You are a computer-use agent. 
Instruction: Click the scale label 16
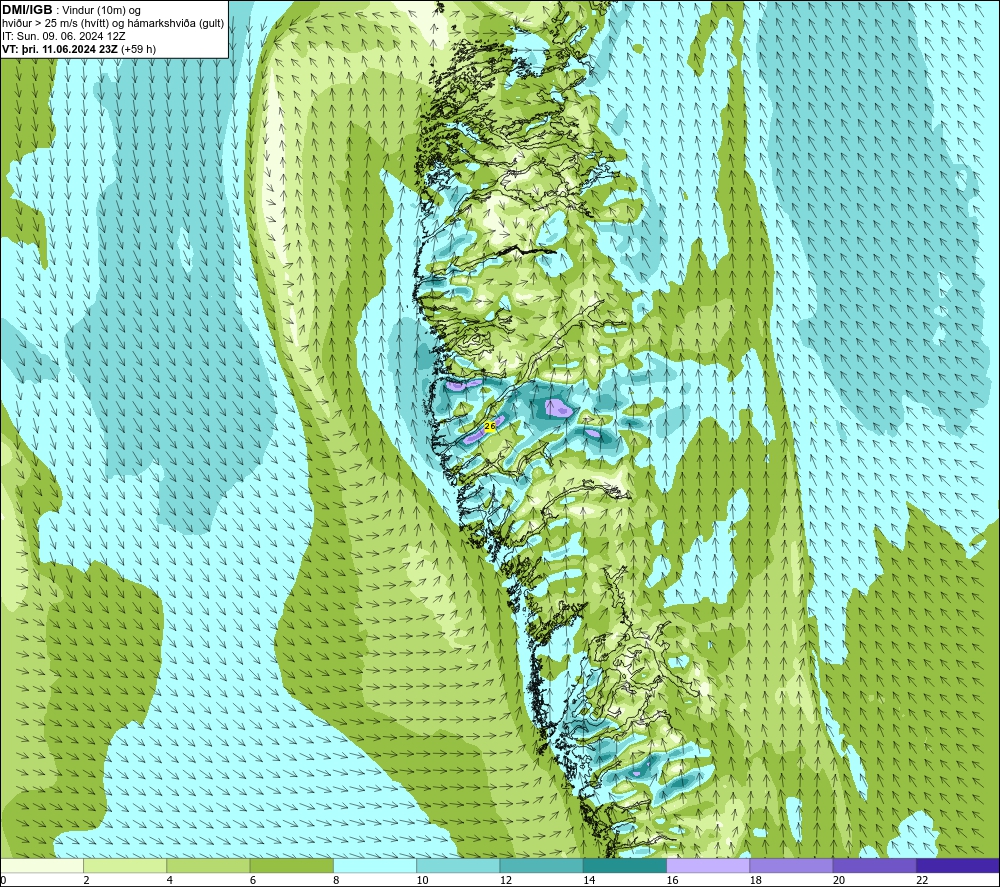672,880
